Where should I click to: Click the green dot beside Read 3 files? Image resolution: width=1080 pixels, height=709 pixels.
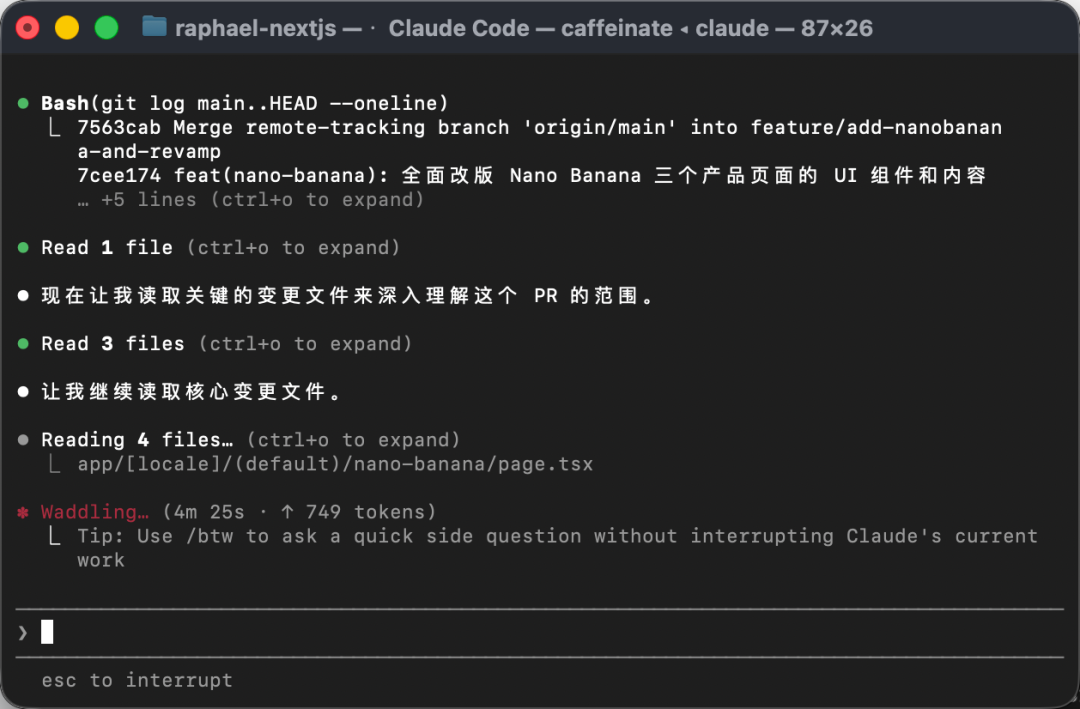click(x=23, y=344)
